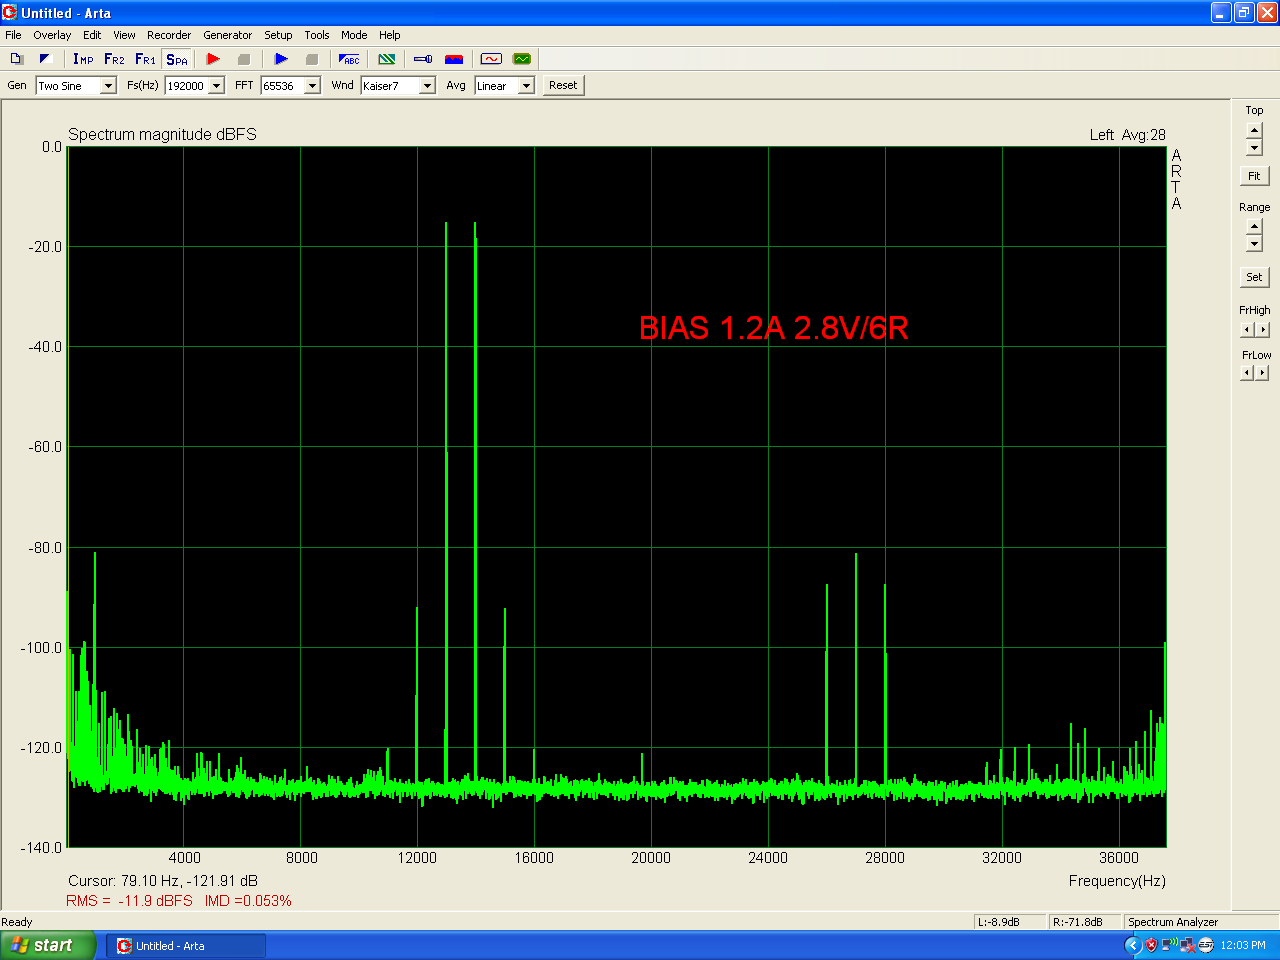1280x960 pixels.
Task: Click the red and blue waveform toolbar icon
Action: click(454, 59)
